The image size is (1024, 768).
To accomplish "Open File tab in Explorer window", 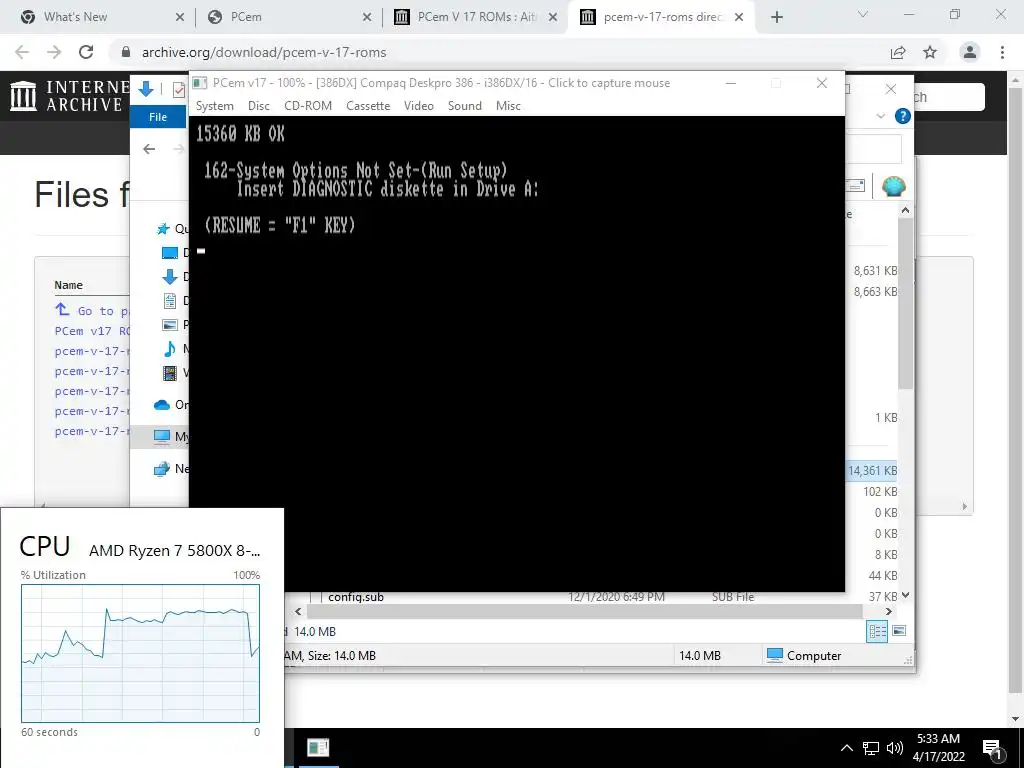I will [158, 117].
